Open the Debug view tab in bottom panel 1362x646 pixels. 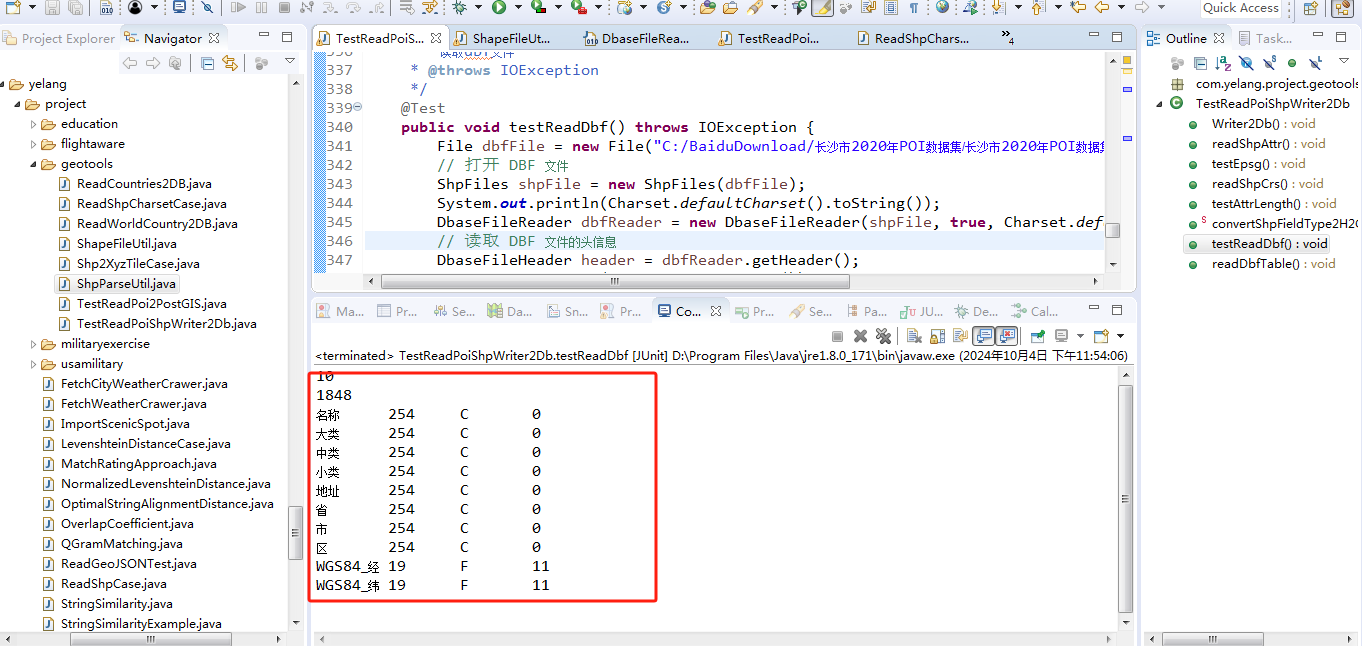975,311
